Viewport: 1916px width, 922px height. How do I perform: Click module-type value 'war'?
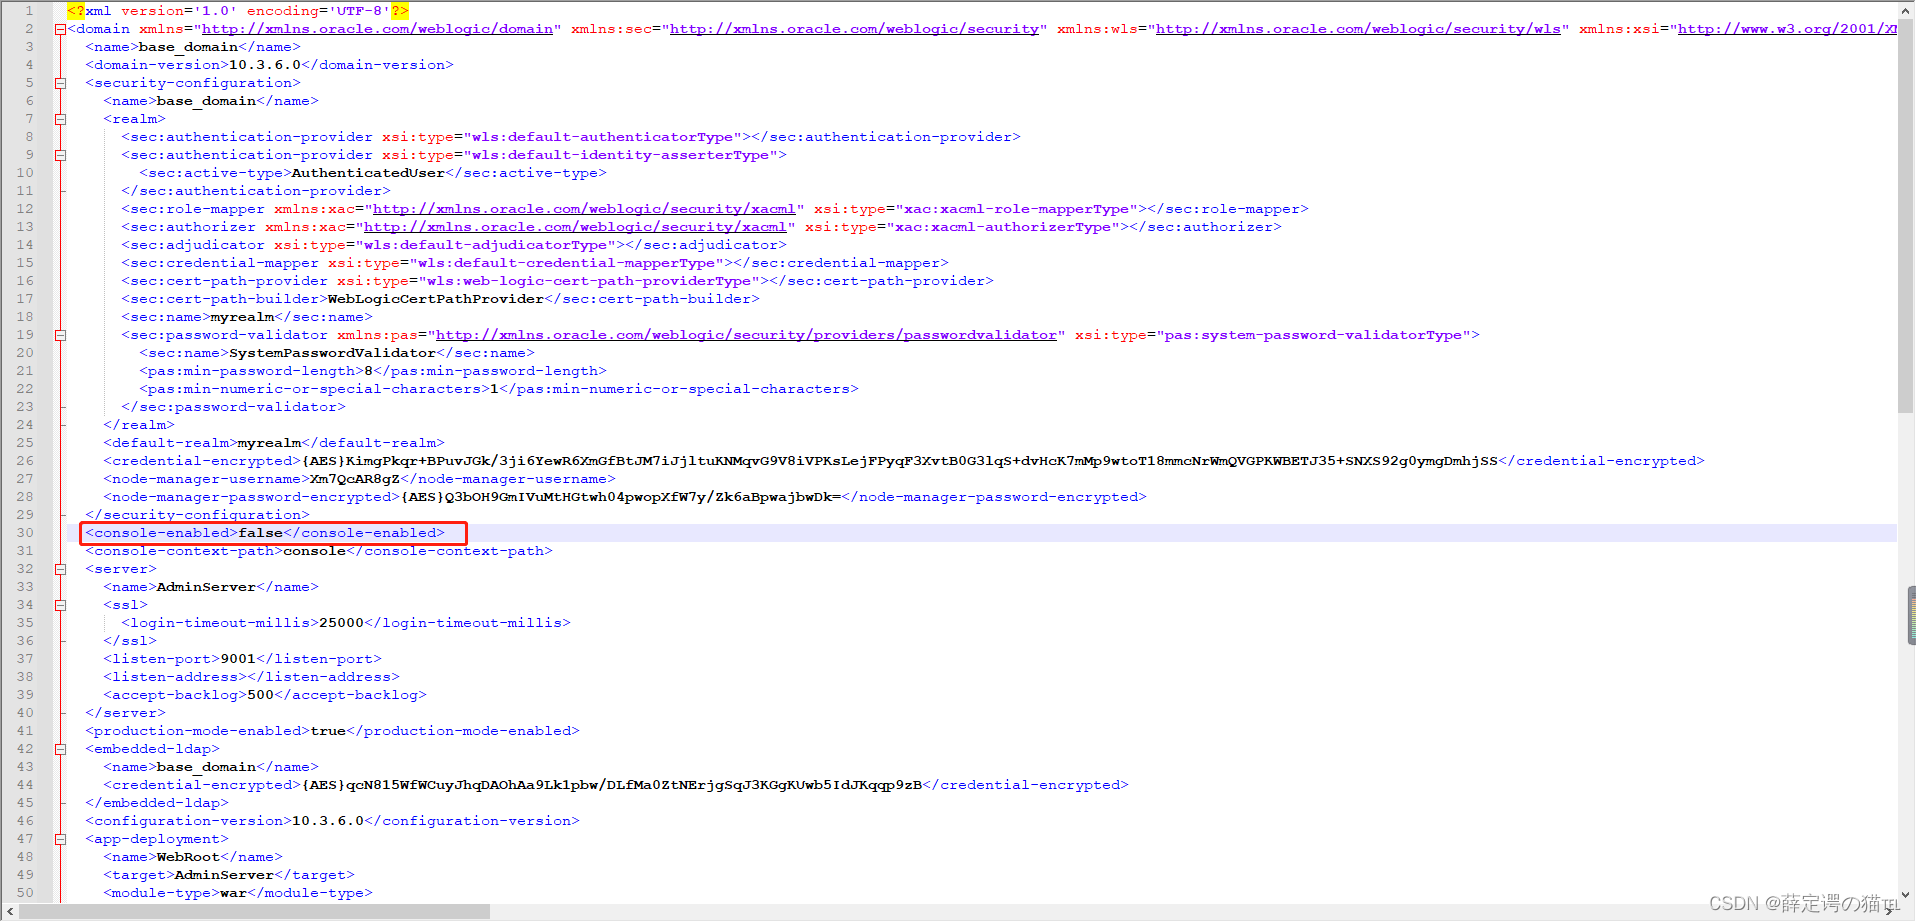pos(233,893)
